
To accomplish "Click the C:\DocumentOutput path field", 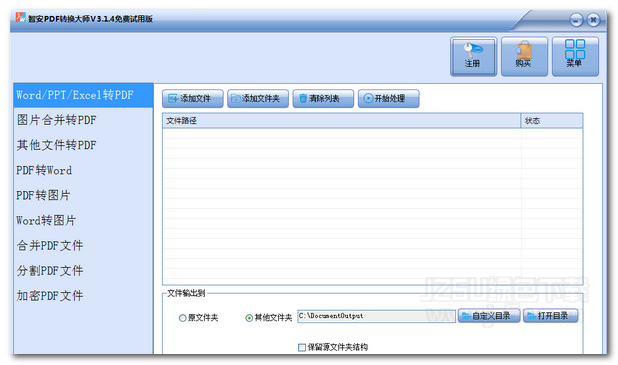I will 376,316.
